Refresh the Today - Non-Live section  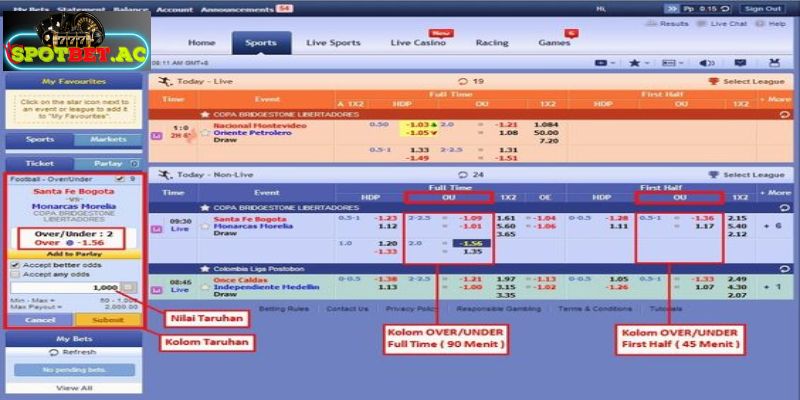[x=463, y=175]
